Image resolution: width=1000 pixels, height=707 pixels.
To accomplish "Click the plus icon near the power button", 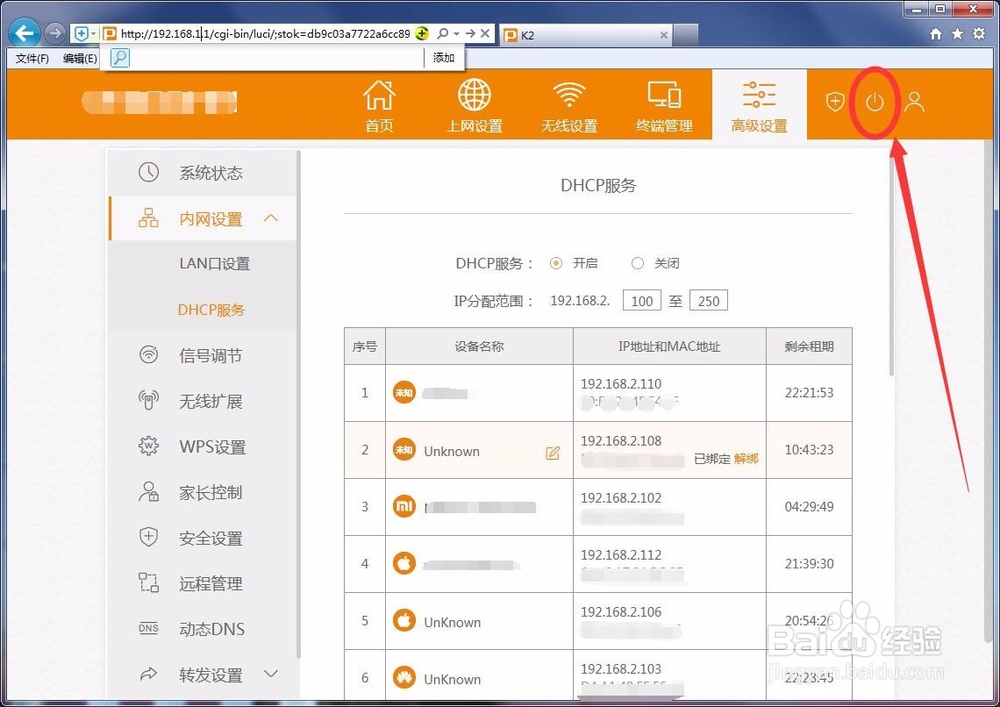I will 835,101.
